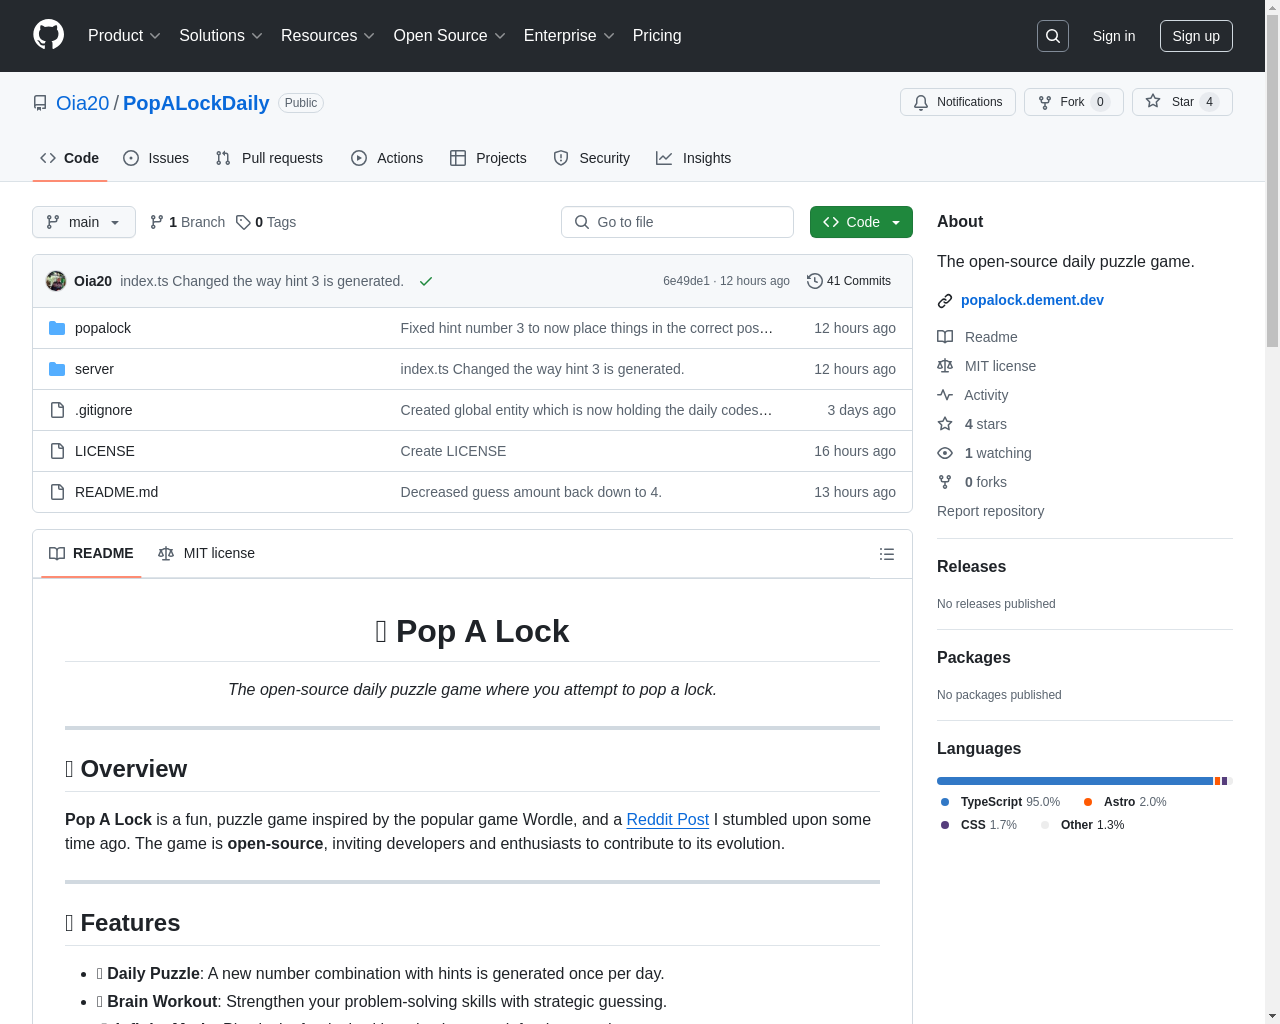1280x1024 pixels.
Task: Click Oia20 avatar in commit row
Action: [x=56, y=281]
